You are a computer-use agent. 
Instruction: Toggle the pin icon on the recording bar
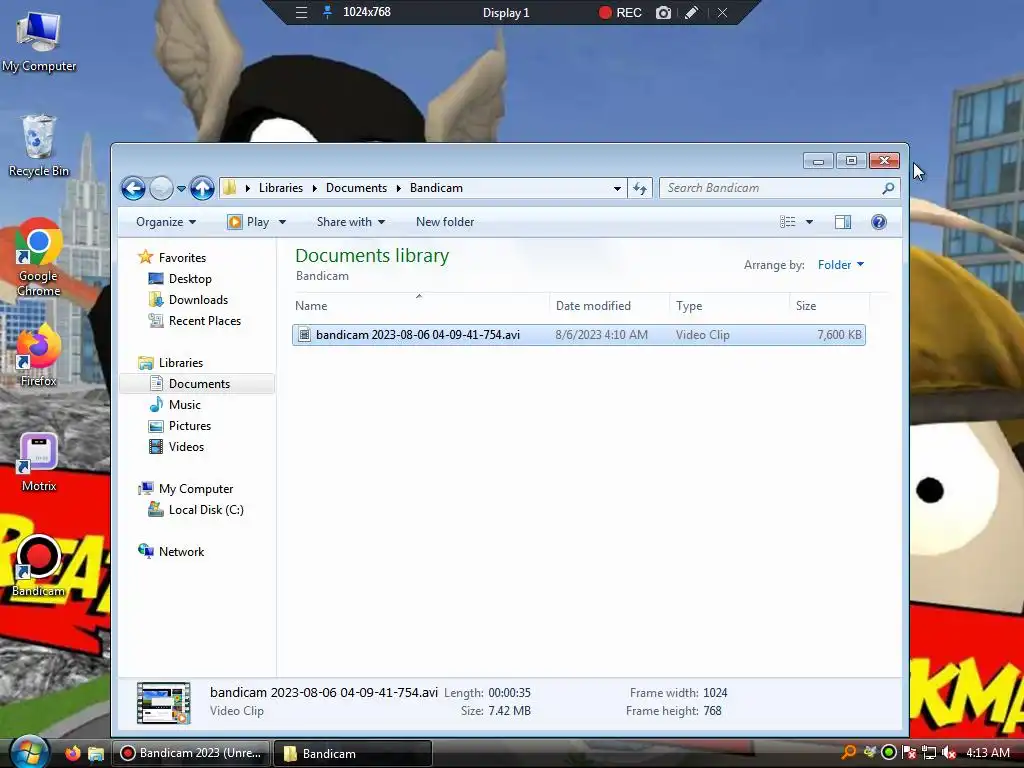pyautogui.click(x=327, y=12)
